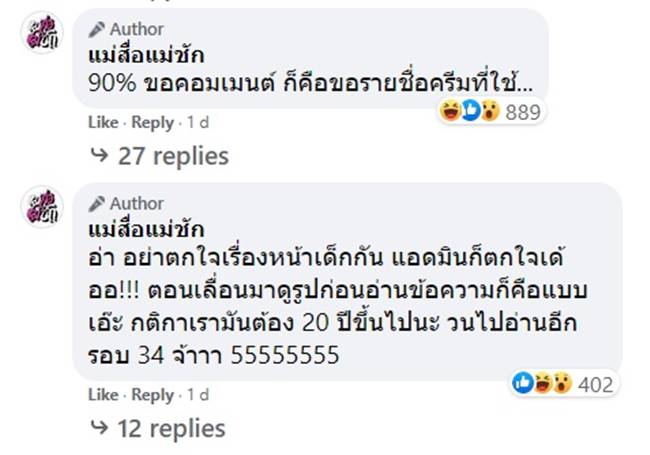This screenshot has width=650, height=455.
Task: Click the avatar of the comment with 402 reactions
Action: tap(42, 207)
